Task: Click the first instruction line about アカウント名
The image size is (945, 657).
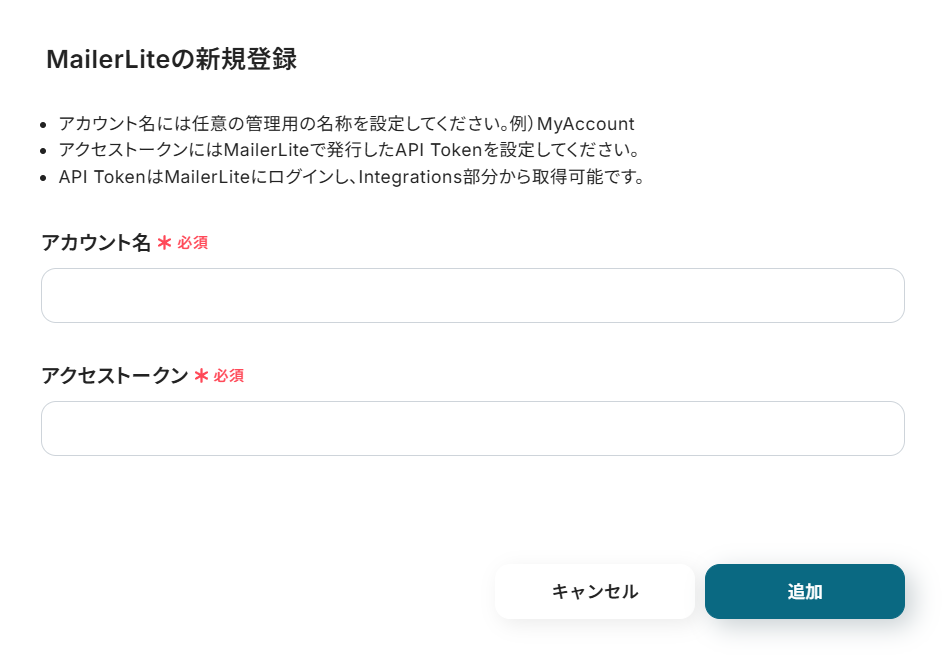Action: [300, 124]
